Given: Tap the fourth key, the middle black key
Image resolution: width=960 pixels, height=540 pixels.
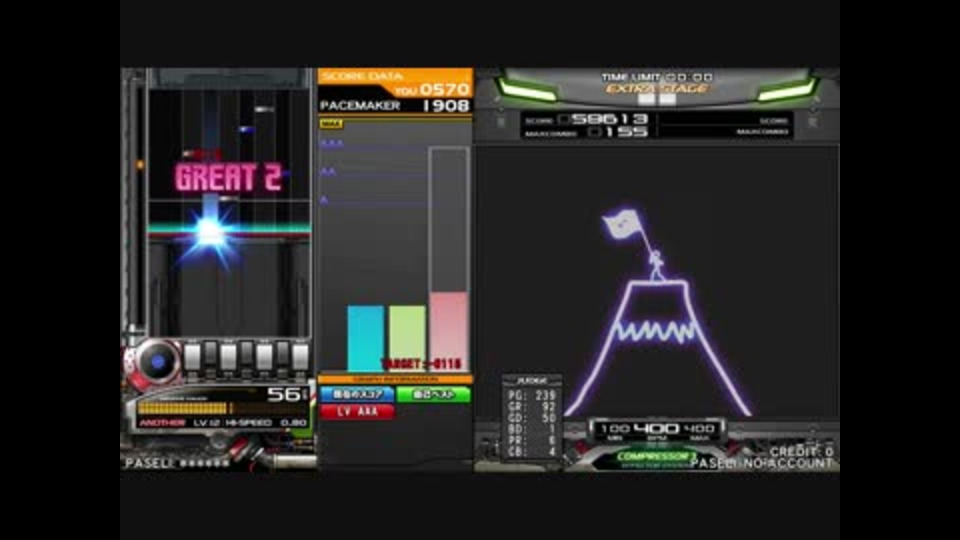Looking at the screenshot, I should (246, 354).
